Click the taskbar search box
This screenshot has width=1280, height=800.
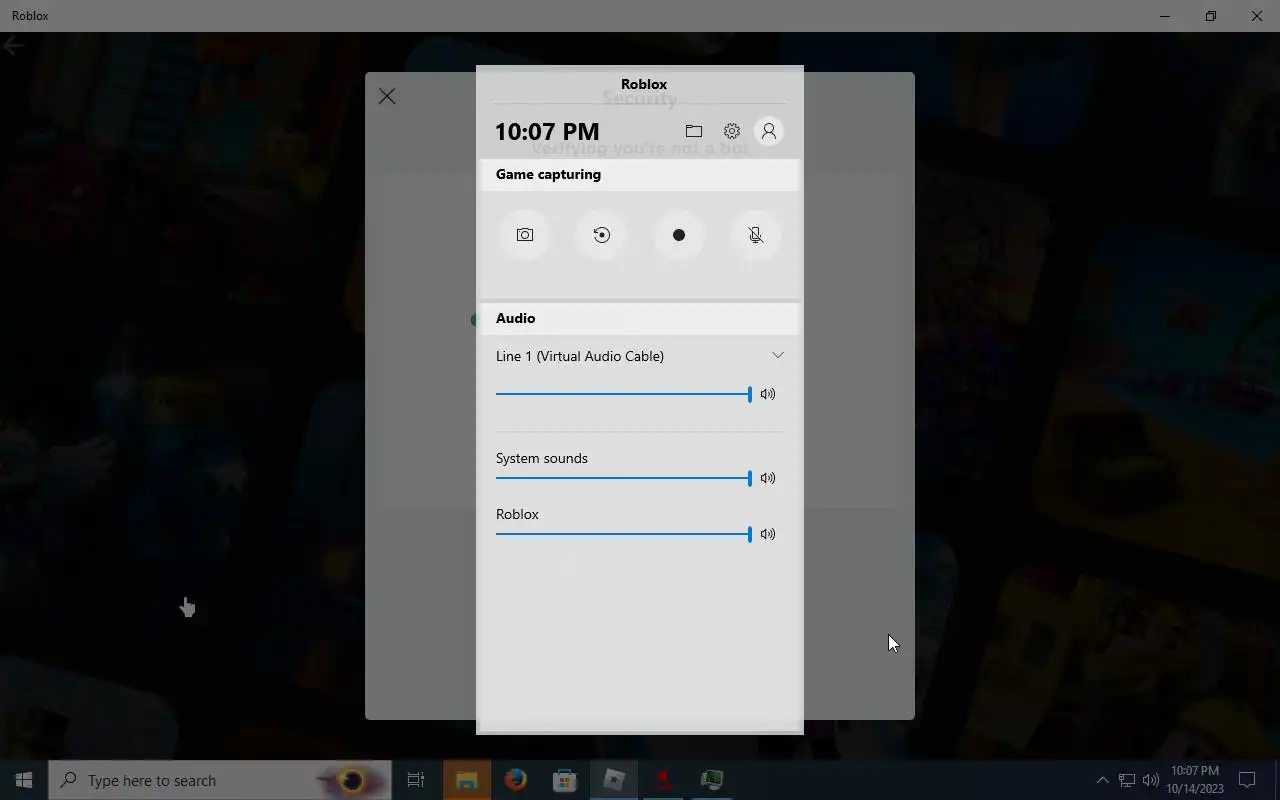coord(220,780)
